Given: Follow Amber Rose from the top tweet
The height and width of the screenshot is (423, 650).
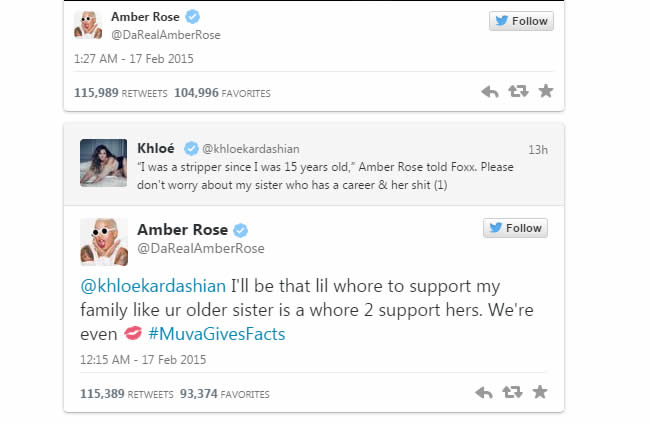Looking at the screenshot, I should (x=520, y=21).
